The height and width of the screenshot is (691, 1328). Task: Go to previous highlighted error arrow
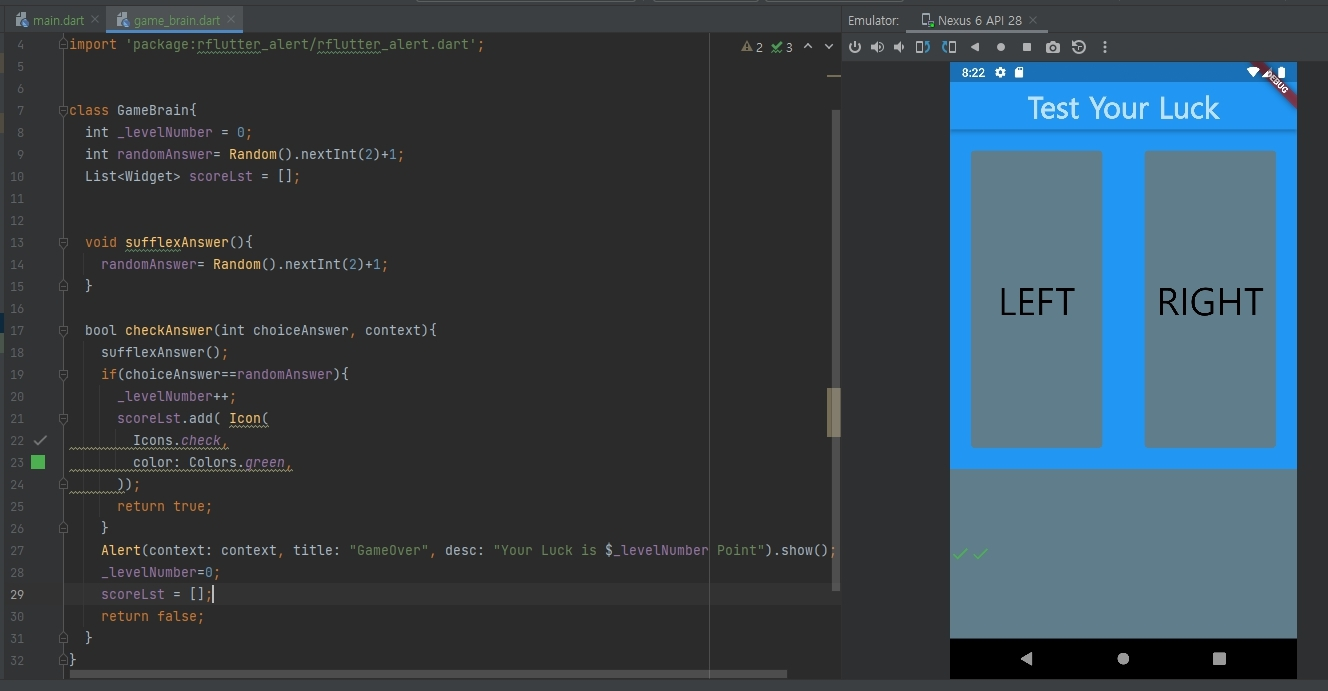808,47
